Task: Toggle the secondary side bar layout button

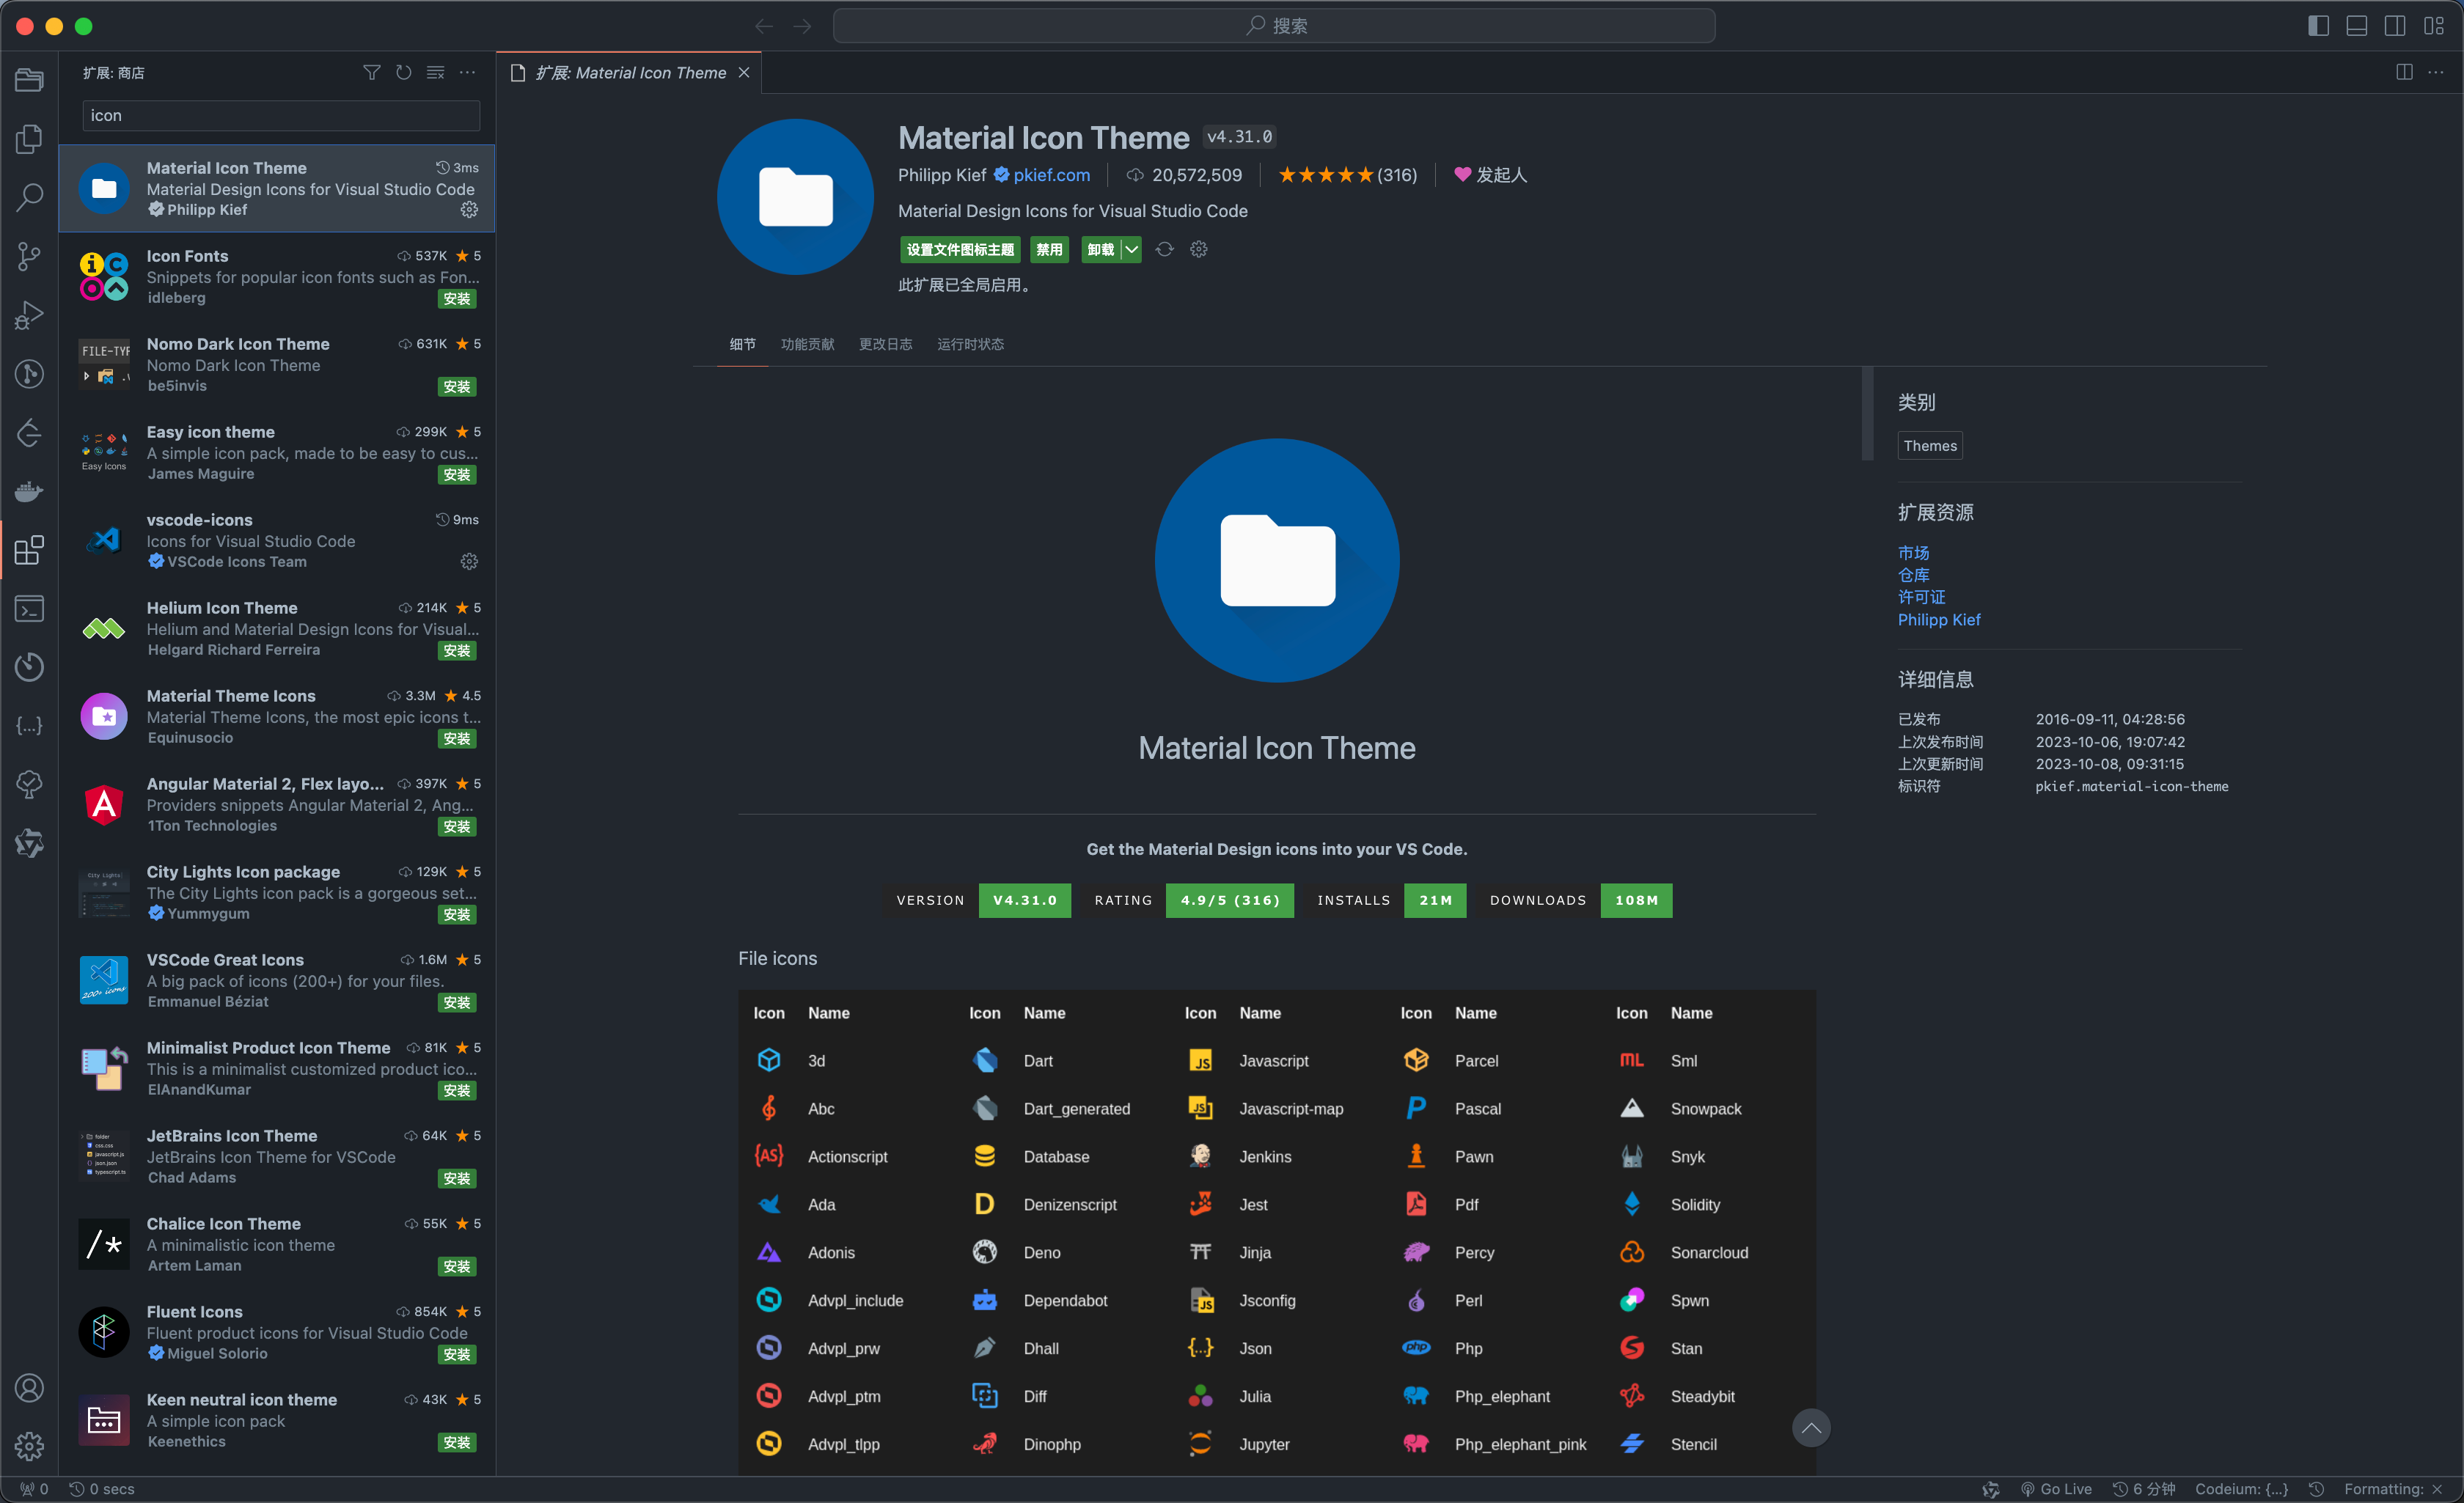Action: 2395,26
